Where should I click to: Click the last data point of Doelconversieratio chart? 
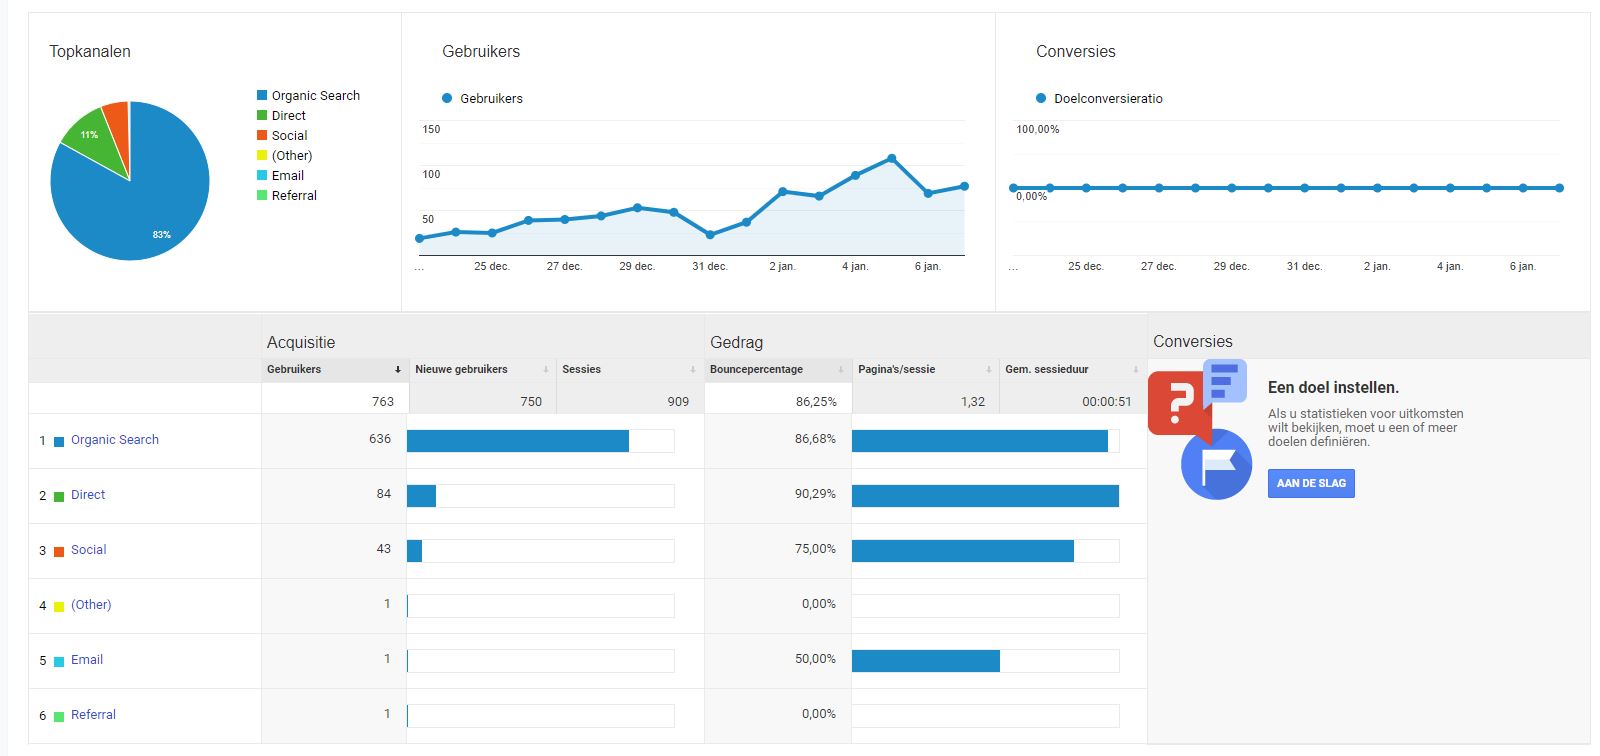[1559, 188]
